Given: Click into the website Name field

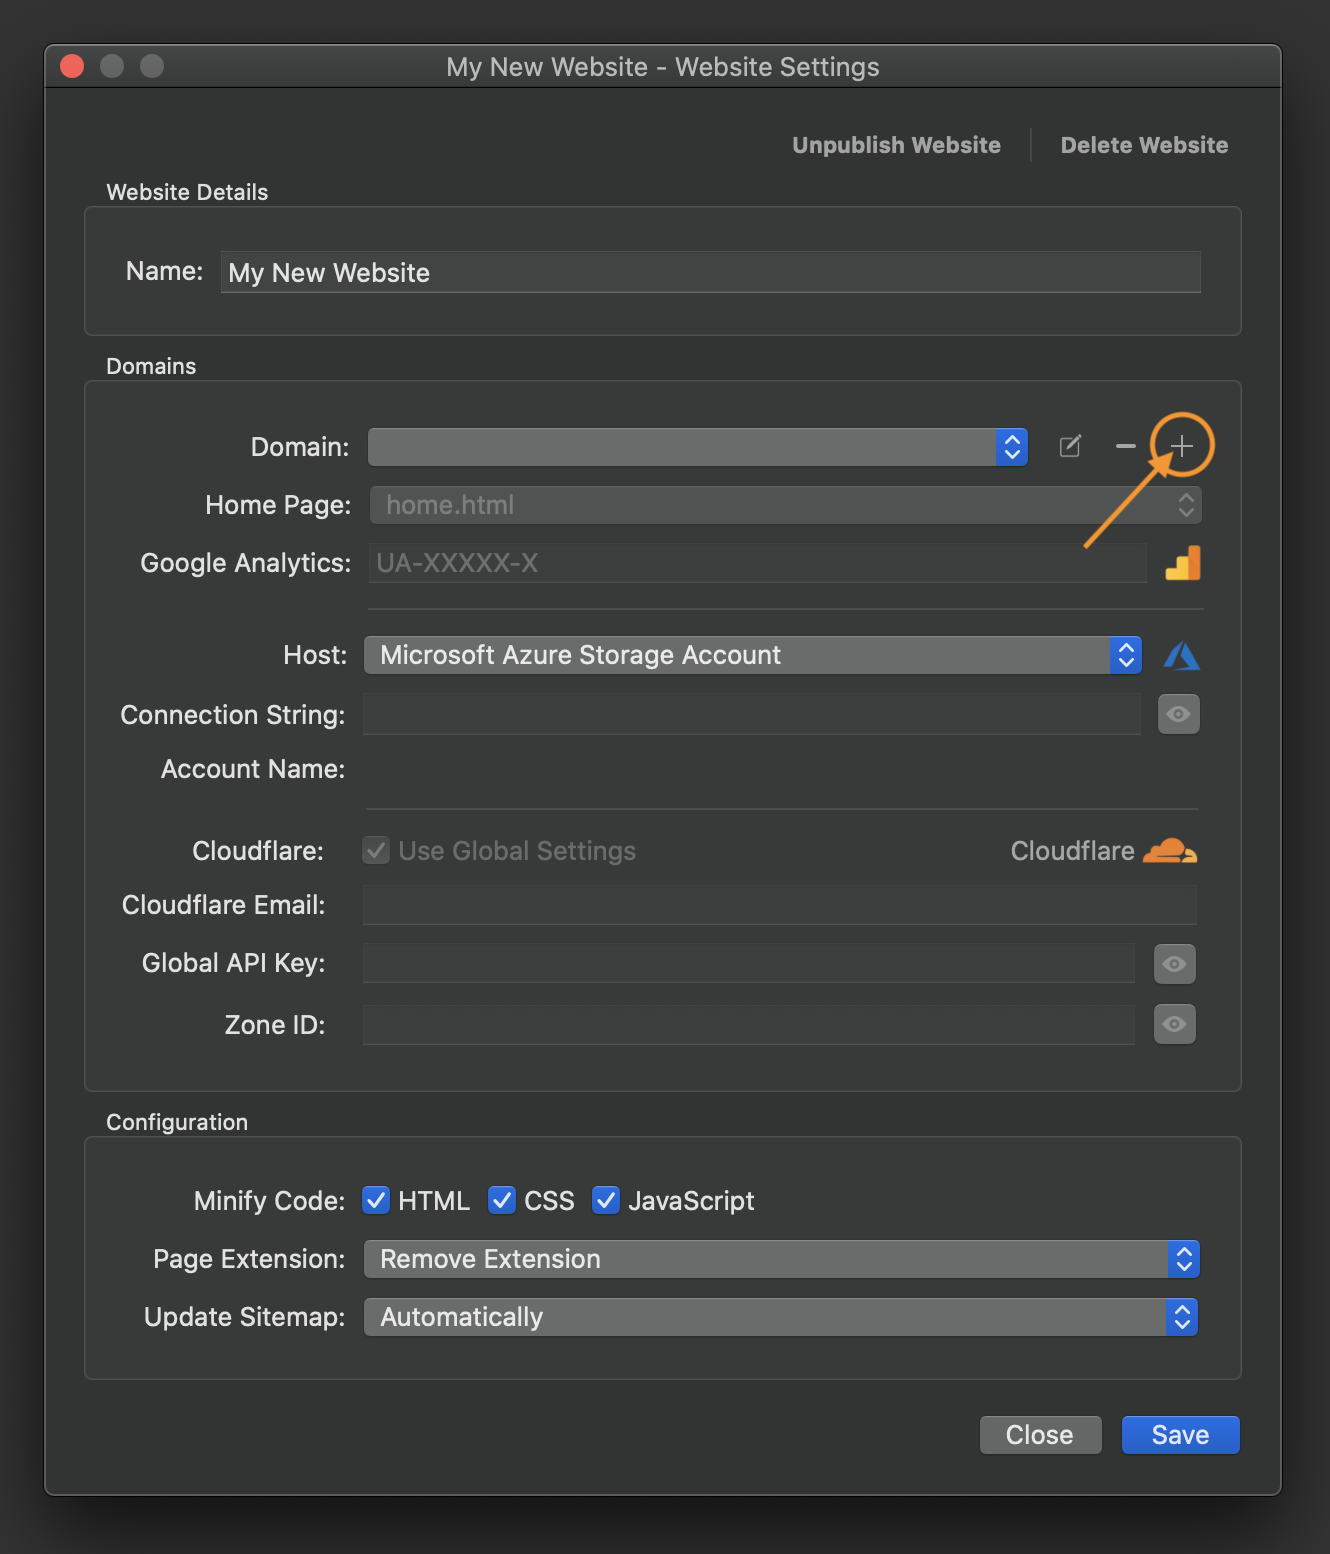Looking at the screenshot, I should coord(710,272).
